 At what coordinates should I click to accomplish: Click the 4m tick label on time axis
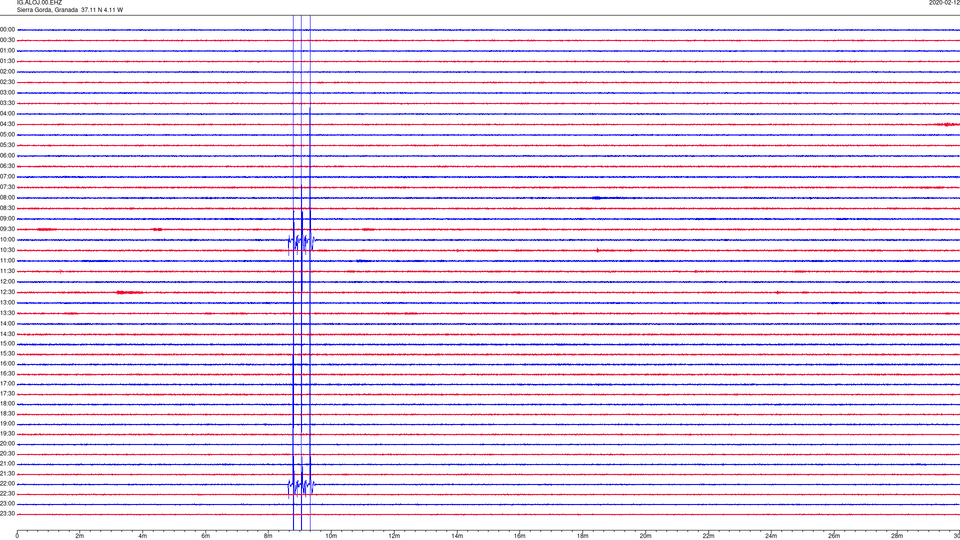143,536
